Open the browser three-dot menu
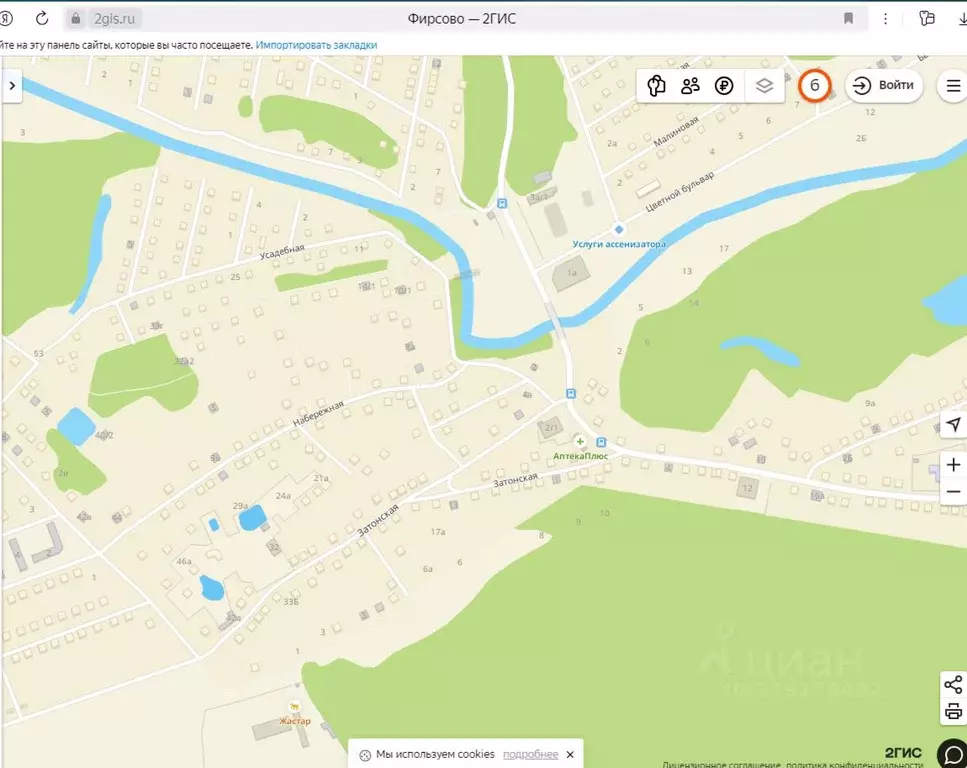Viewport: 967px width, 768px height. coord(885,19)
